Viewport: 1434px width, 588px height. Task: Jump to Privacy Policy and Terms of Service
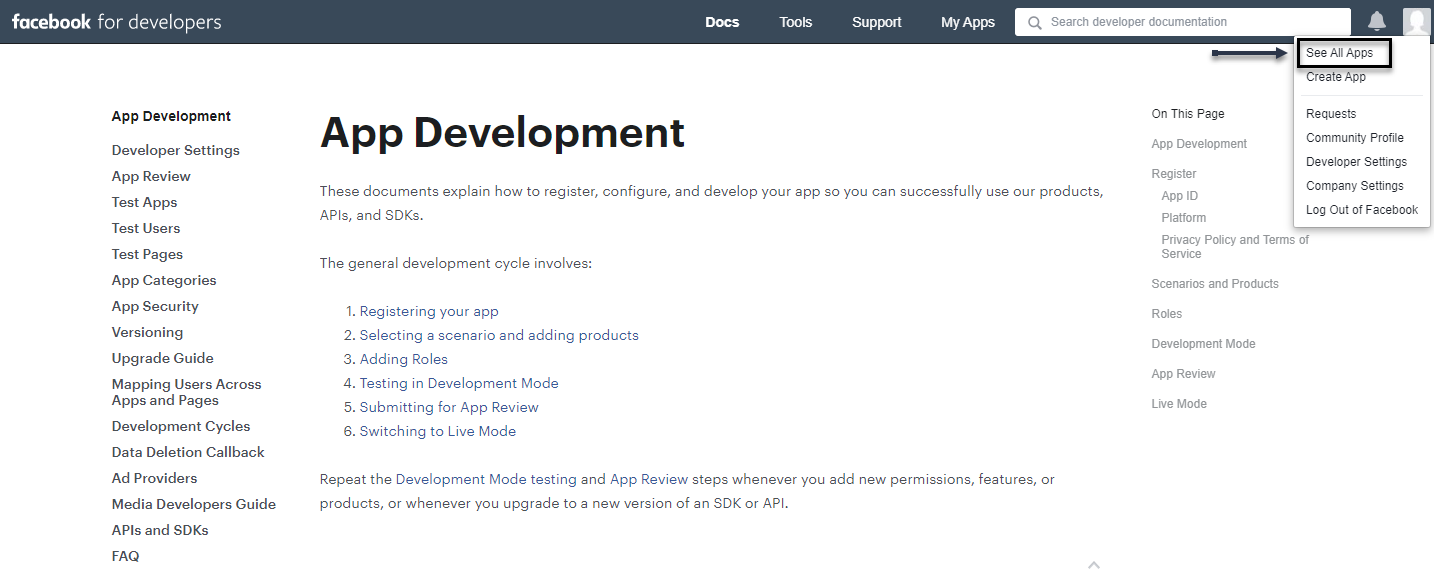(1235, 247)
